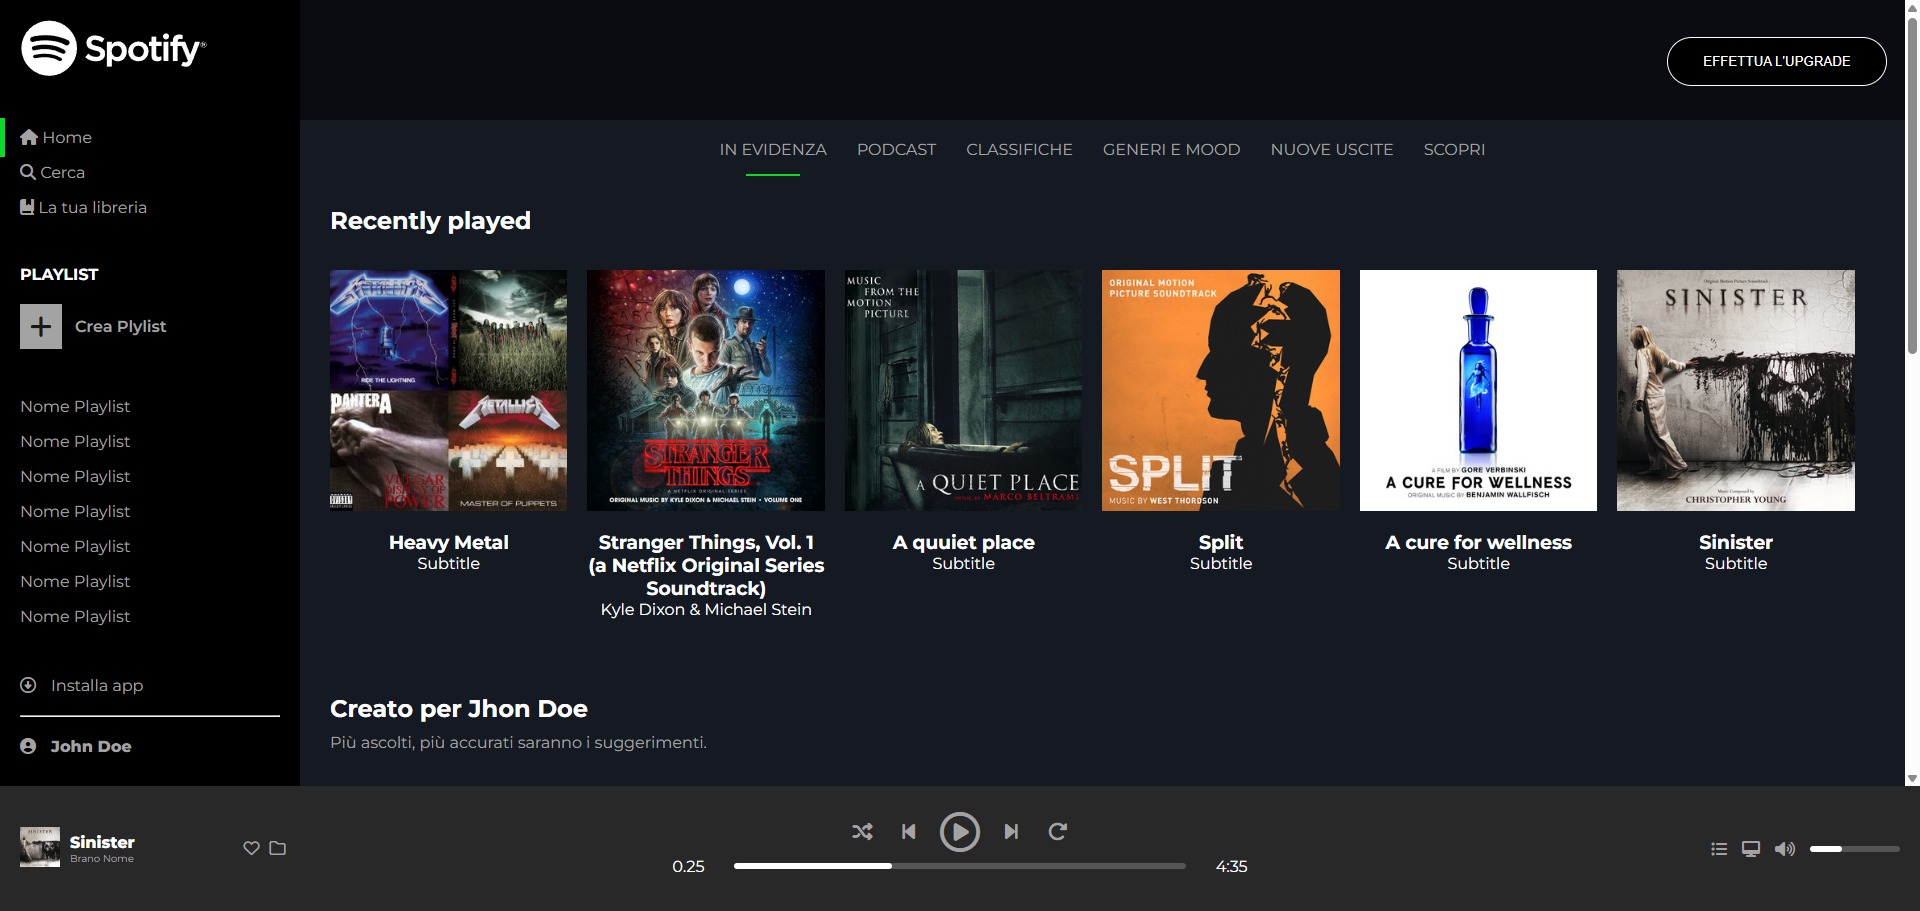Click 'A cure for wellness' title
Screen dimensions: 1920x911
click(1478, 542)
